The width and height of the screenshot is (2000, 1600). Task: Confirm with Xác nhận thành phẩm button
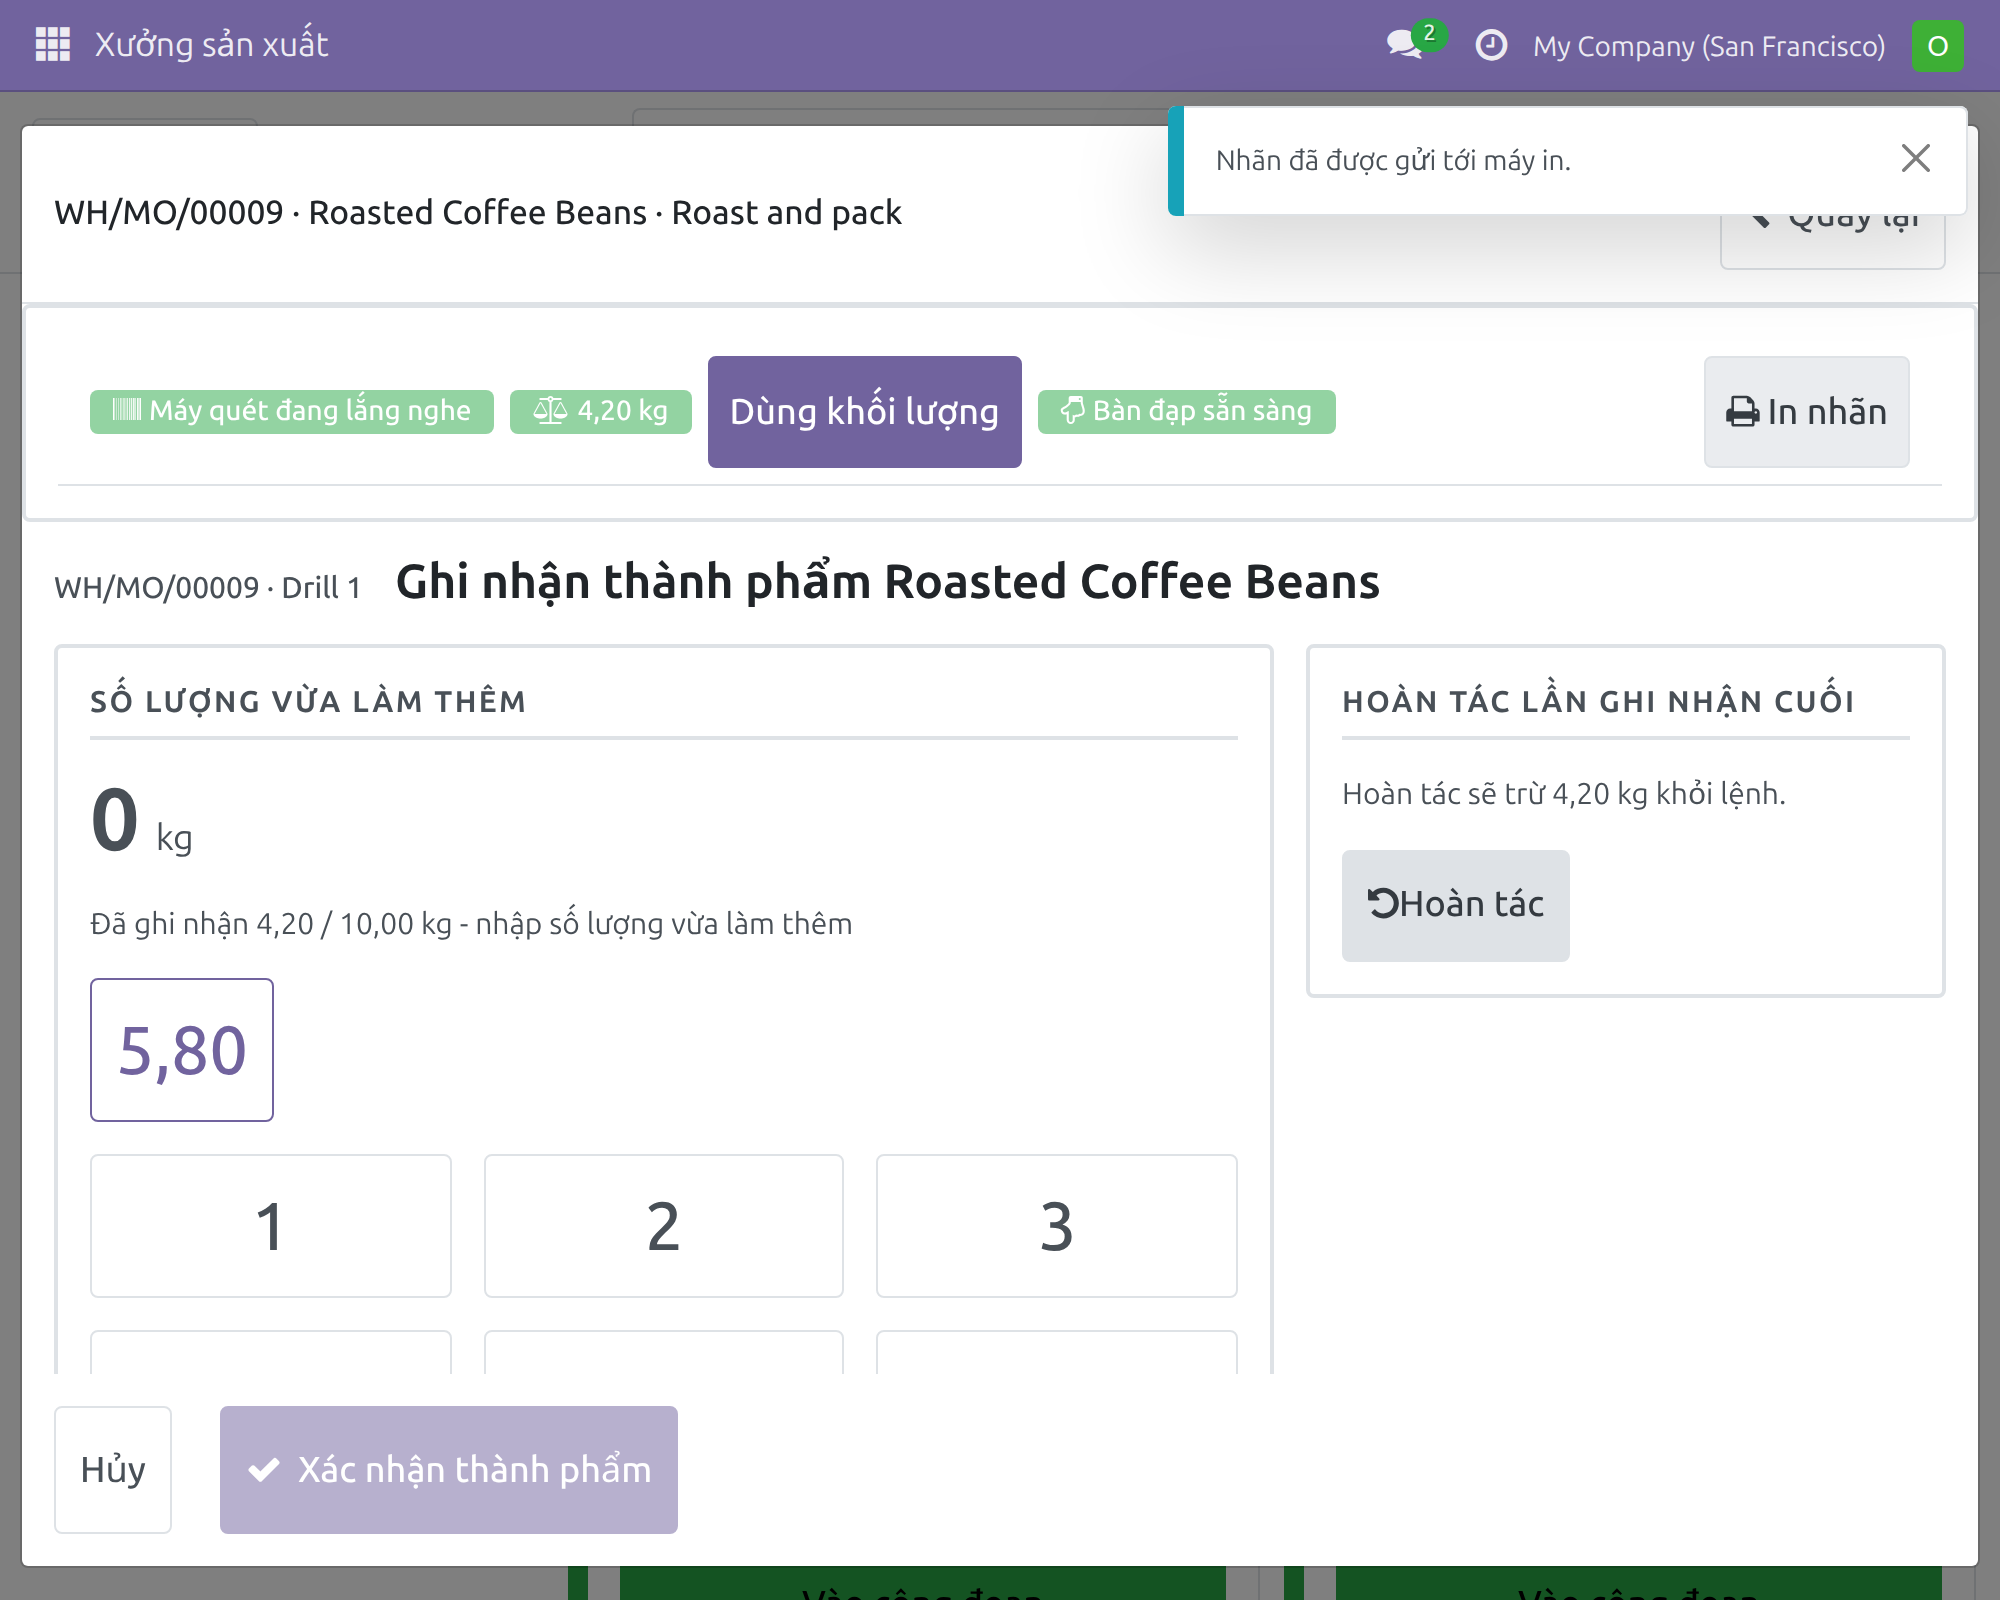coord(449,1470)
